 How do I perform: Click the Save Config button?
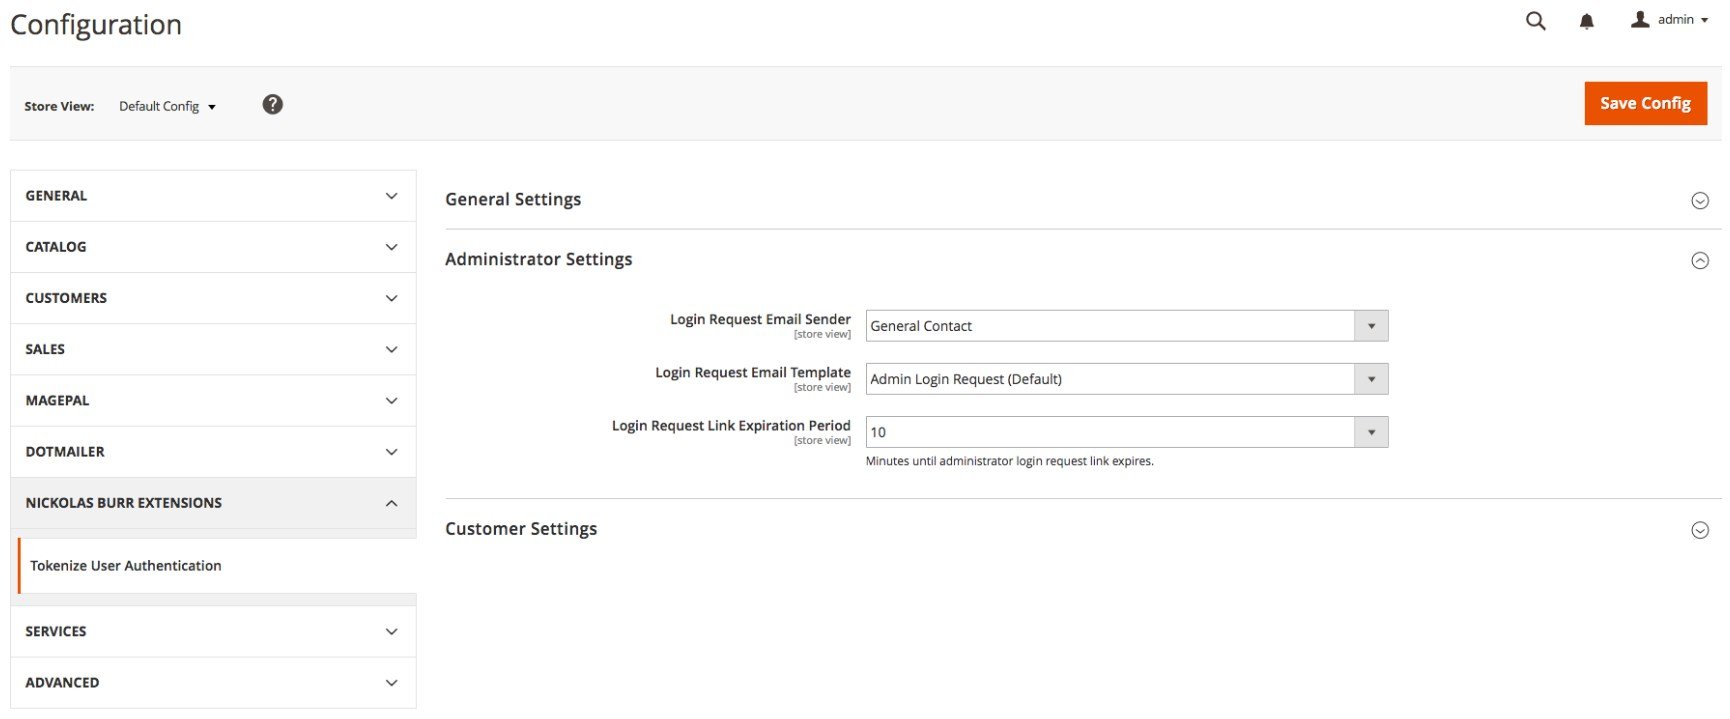(x=1645, y=103)
